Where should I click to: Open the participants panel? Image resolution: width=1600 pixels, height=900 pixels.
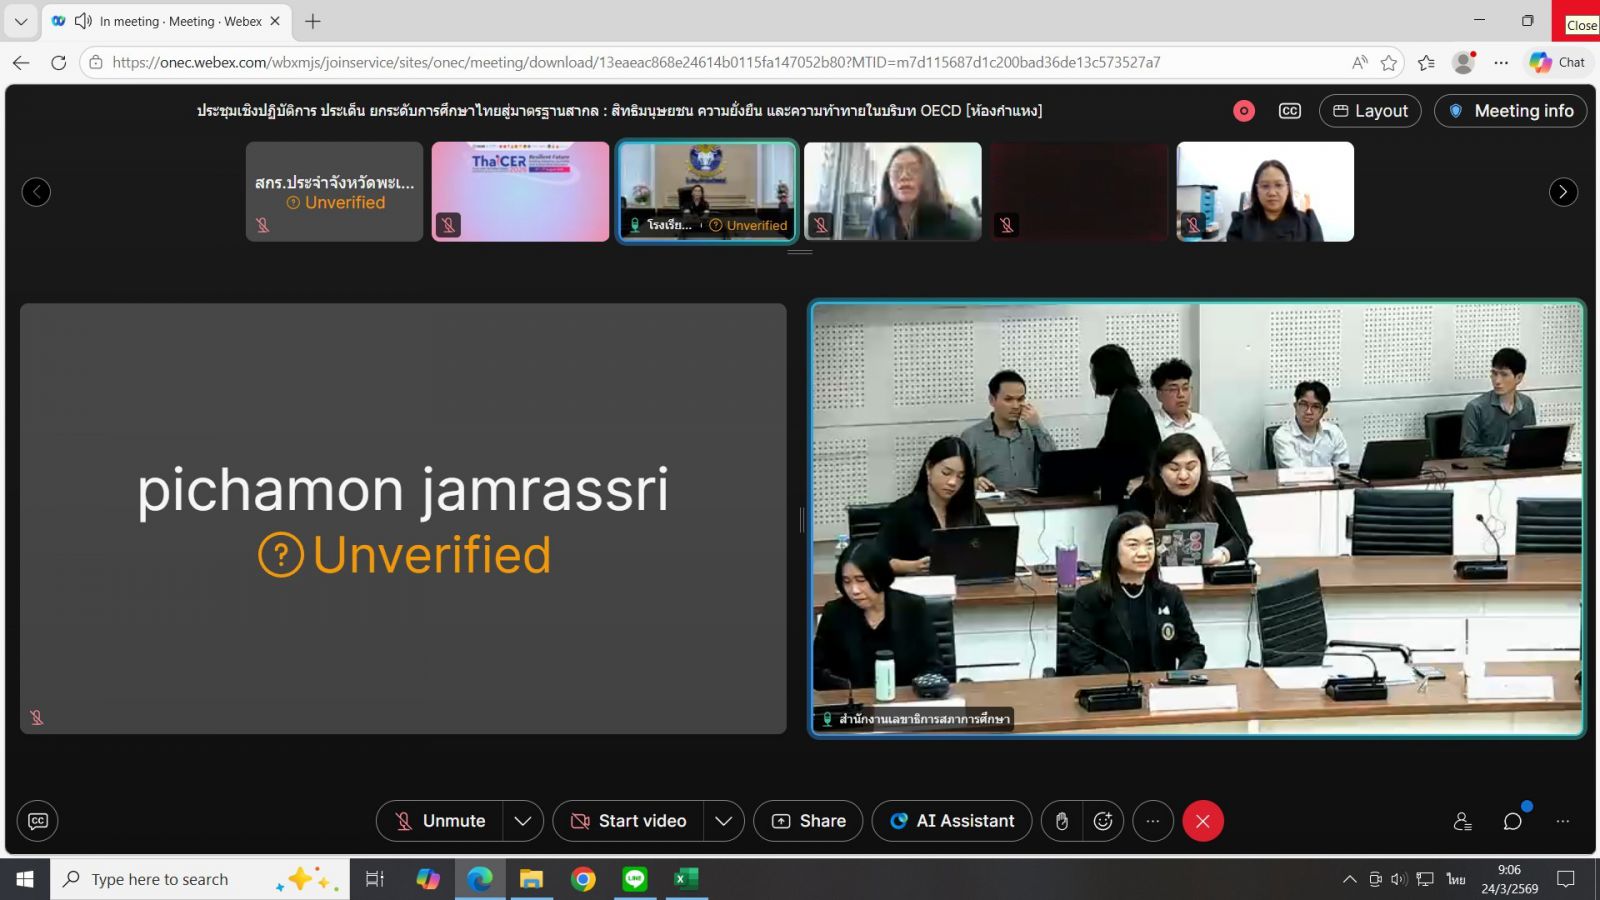1462,821
